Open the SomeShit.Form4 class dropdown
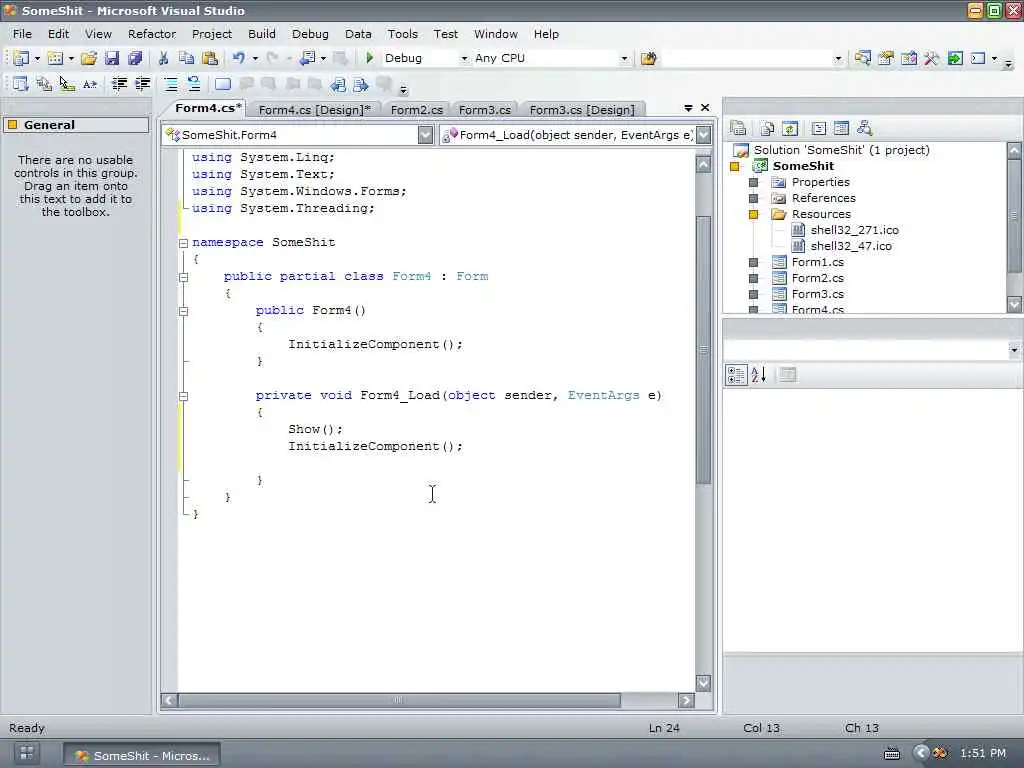 tap(425, 135)
